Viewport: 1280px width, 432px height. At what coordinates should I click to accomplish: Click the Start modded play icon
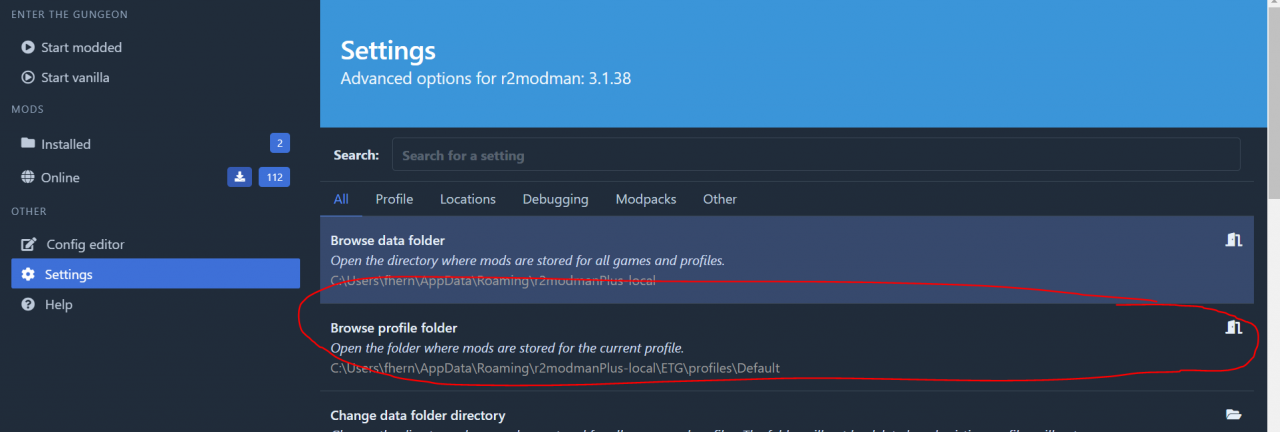(28, 47)
